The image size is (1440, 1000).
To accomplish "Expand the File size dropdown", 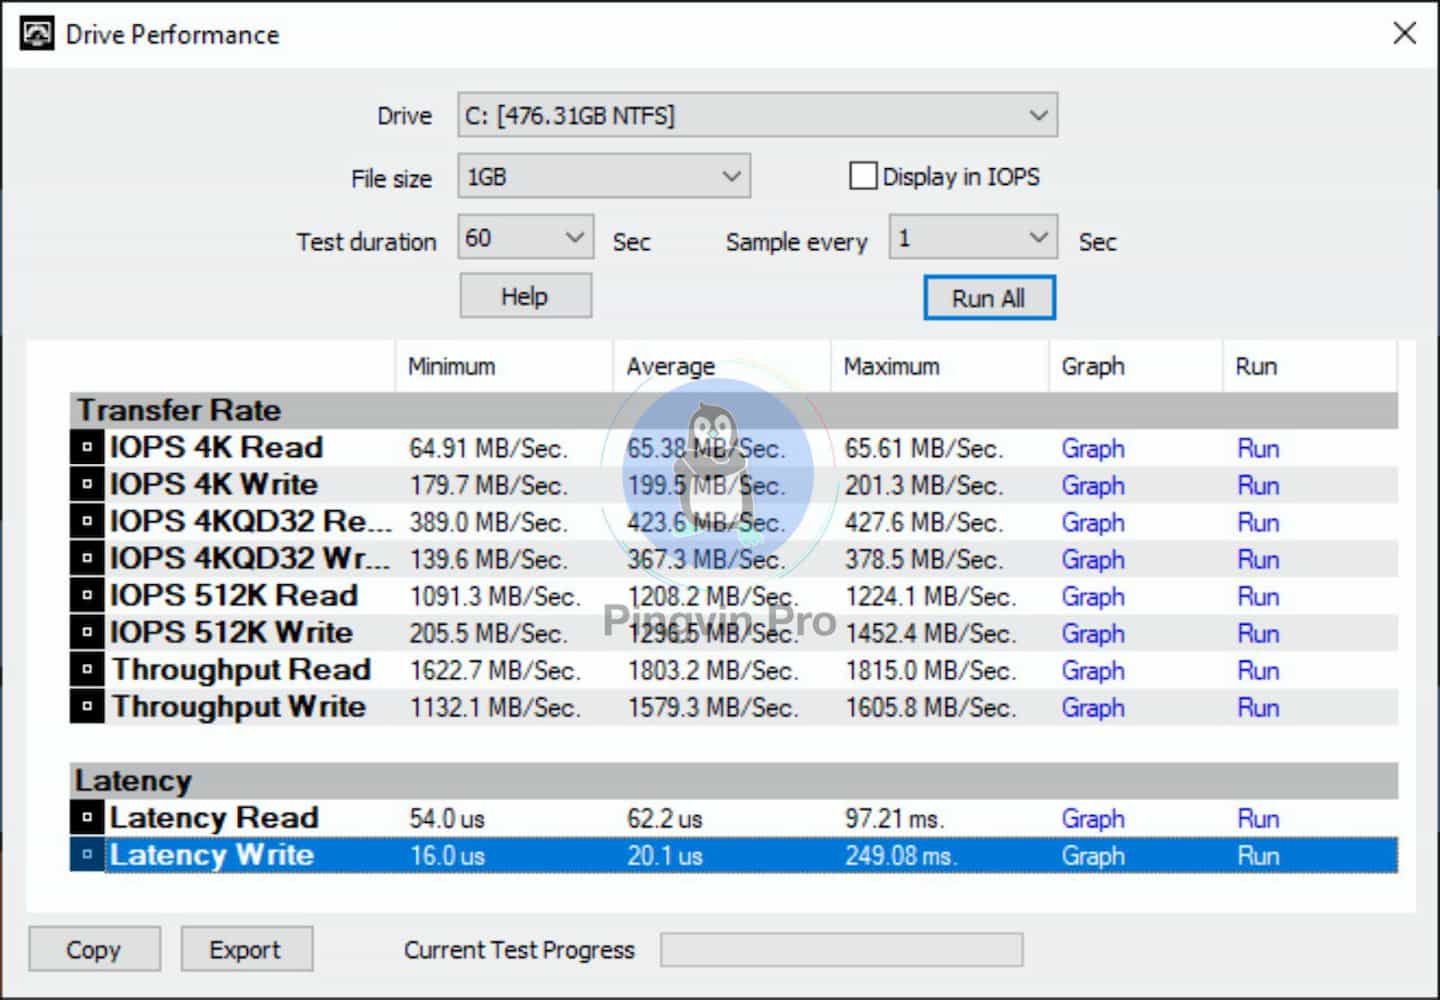I will coord(603,176).
